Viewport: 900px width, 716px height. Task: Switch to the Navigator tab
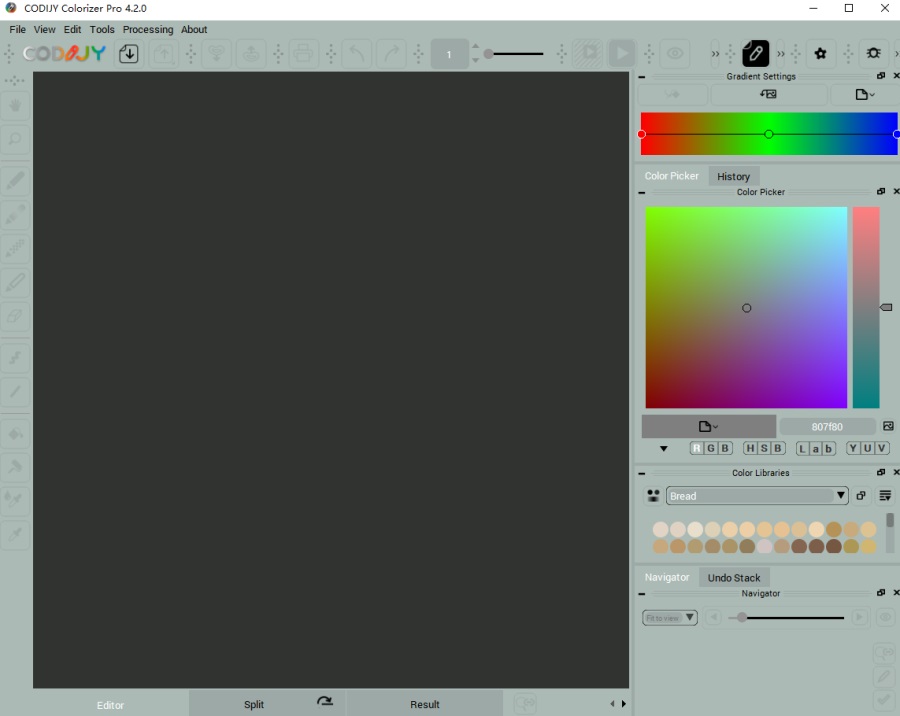tap(667, 577)
